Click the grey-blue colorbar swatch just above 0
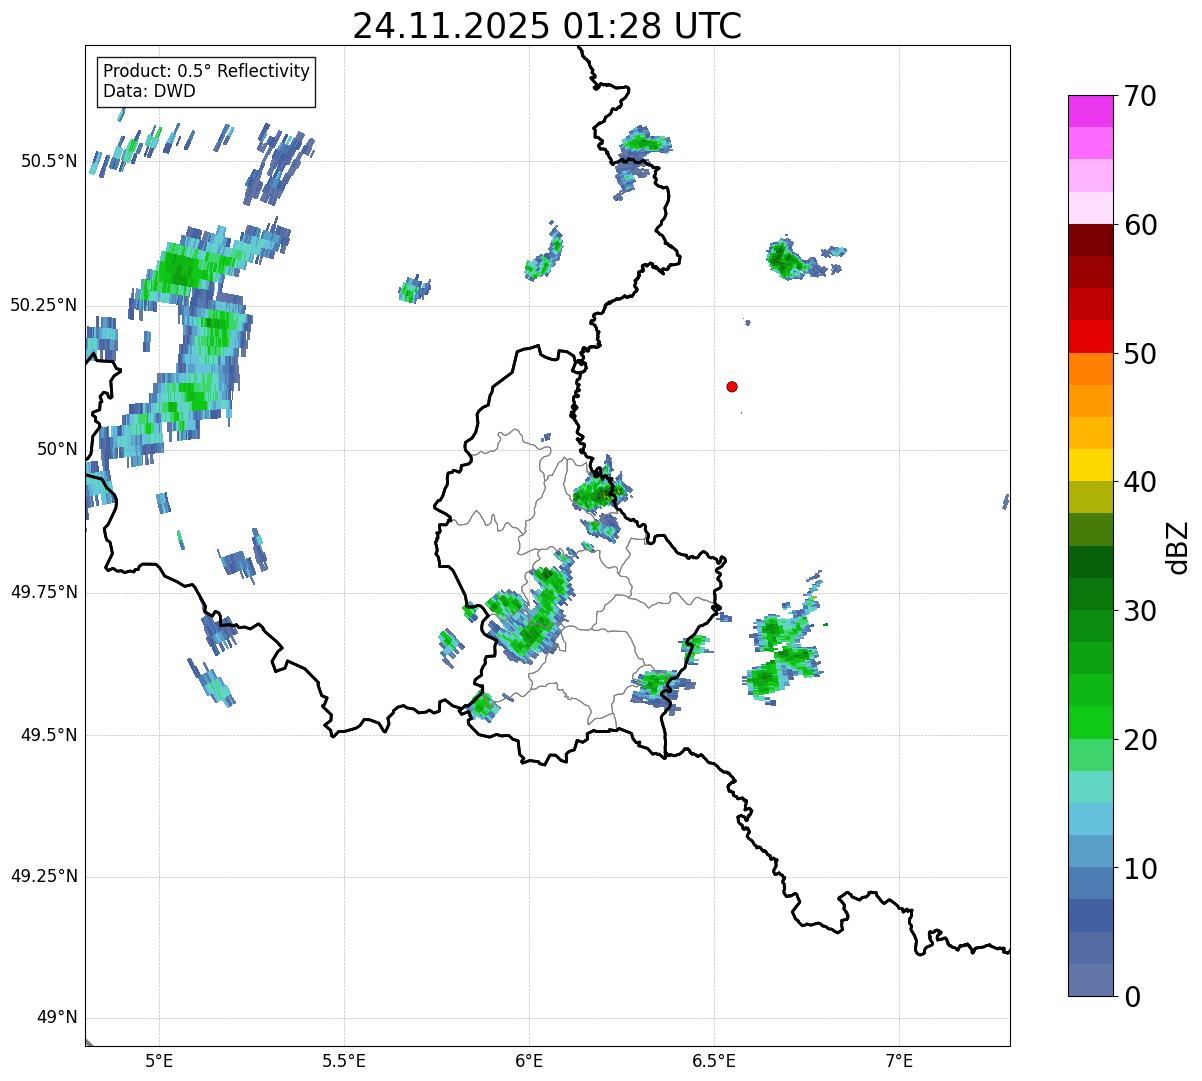Screen dimensions: 1202x1081 point(1091,980)
